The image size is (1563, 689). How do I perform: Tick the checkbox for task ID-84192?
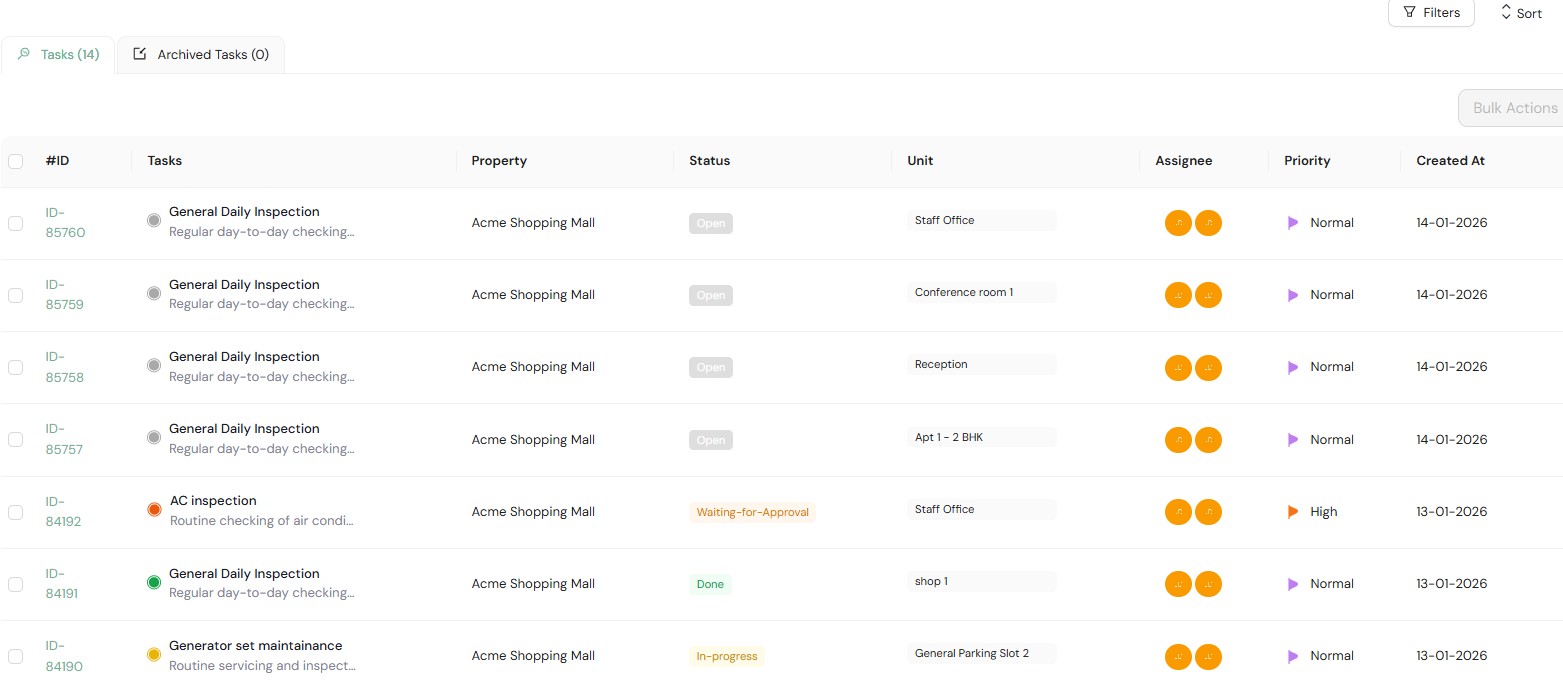coord(16,512)
